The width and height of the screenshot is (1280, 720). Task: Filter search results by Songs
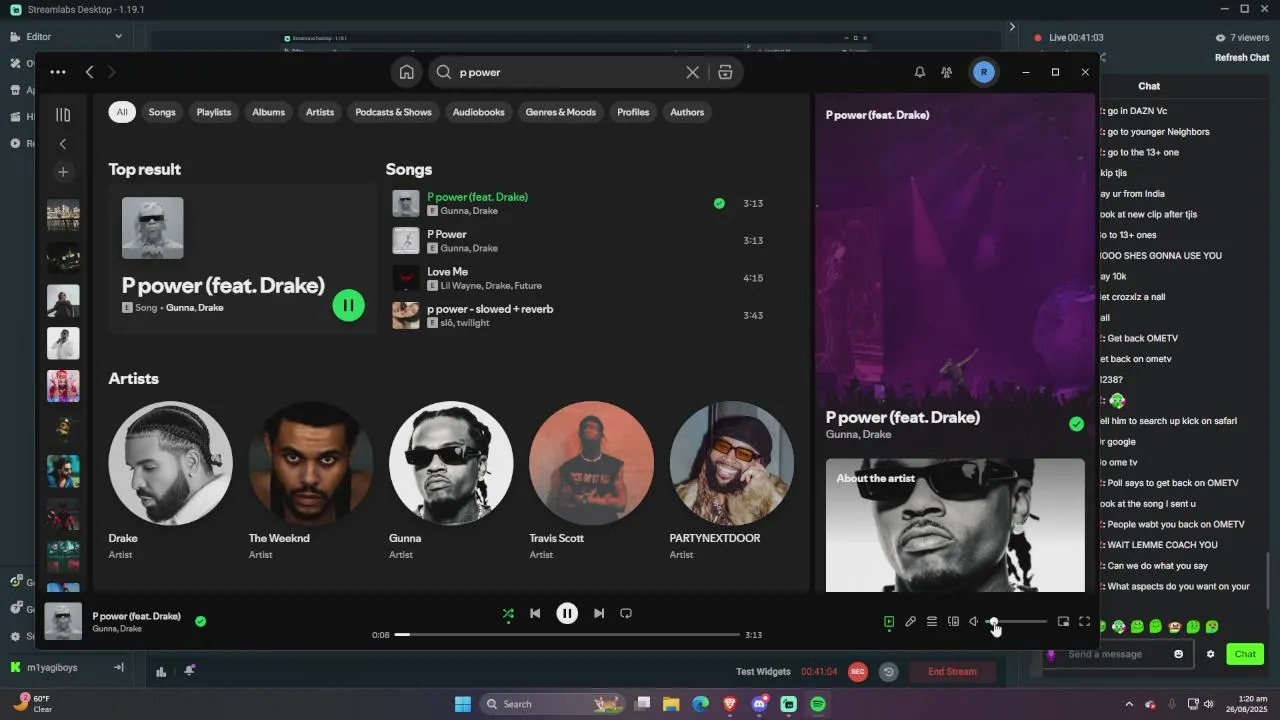pyautogui.click(x=162, y=112)
